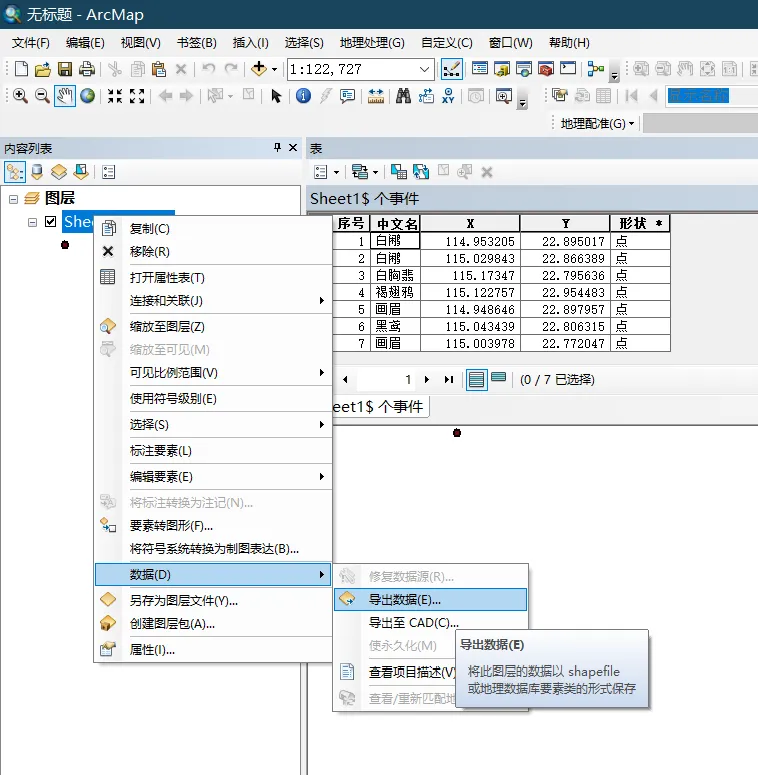Viewport: 758px width, 775px height.
Task: Click the Y value 22.806315 cell
Action: 565,326
